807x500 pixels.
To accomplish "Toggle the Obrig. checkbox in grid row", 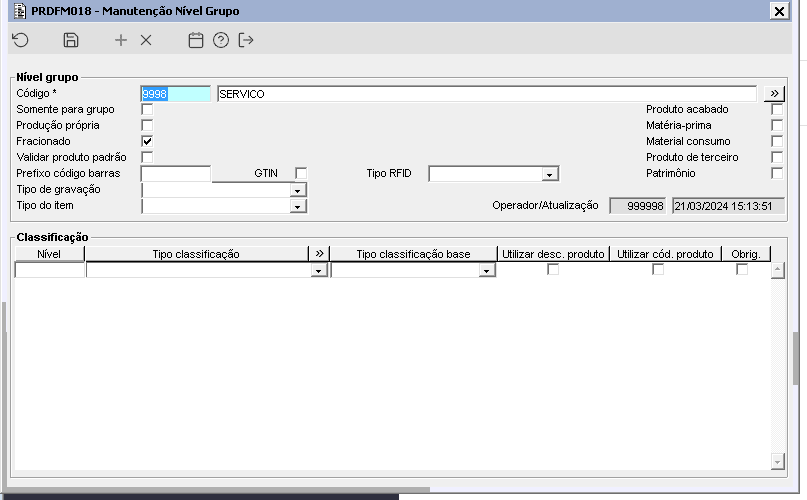I will [x=742, y=269].
